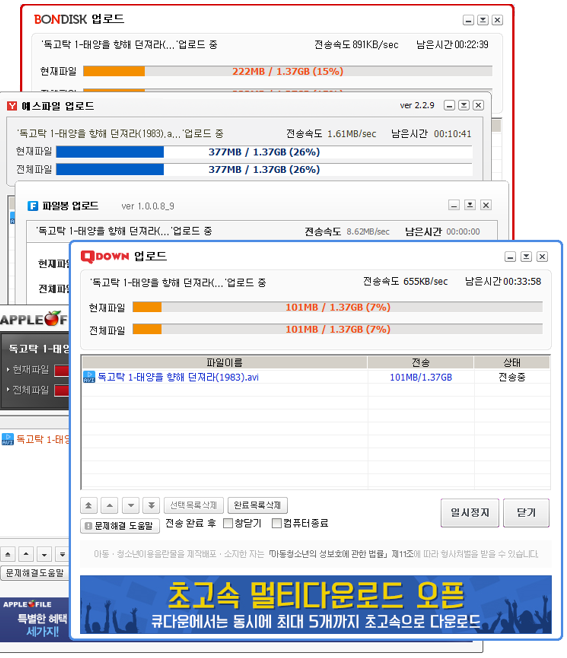Click the 파일봉 blue F logo icon
567x658 pixels.
coord(33,206)
